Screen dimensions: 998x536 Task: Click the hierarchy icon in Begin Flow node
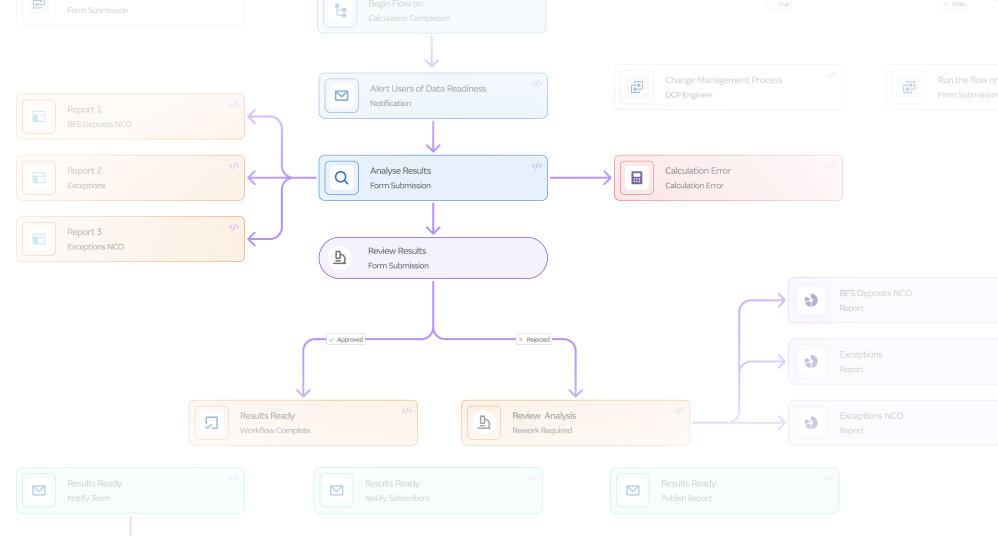click(341, 11)
